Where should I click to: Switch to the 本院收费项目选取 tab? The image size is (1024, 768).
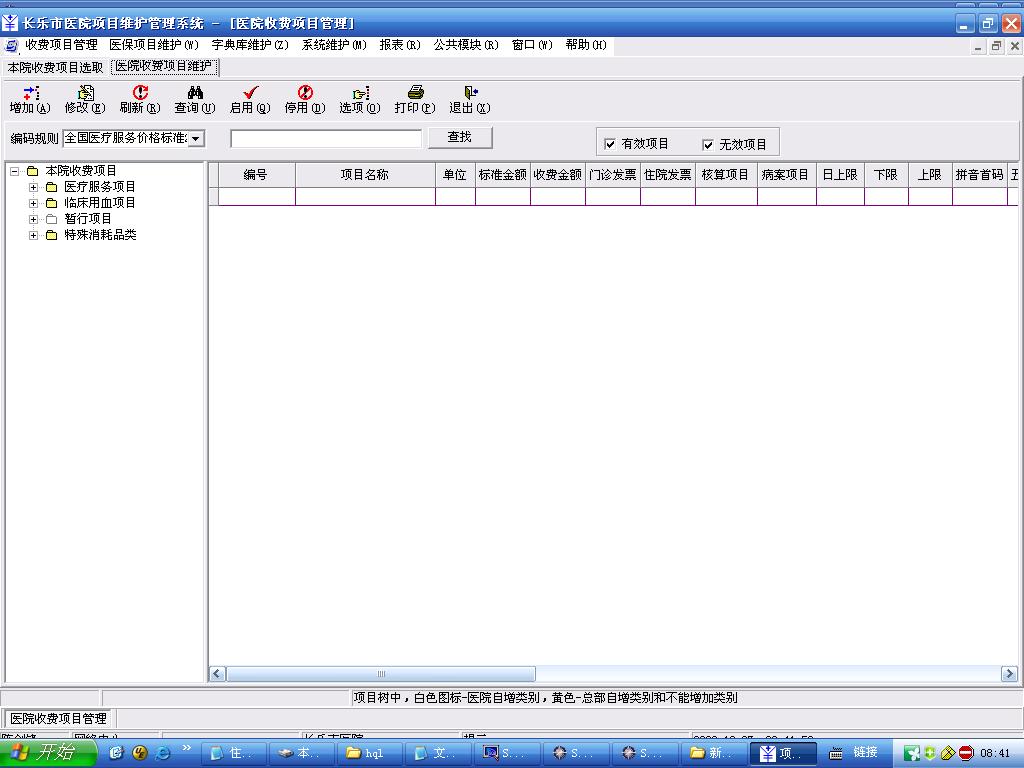(x=56, y=67)
